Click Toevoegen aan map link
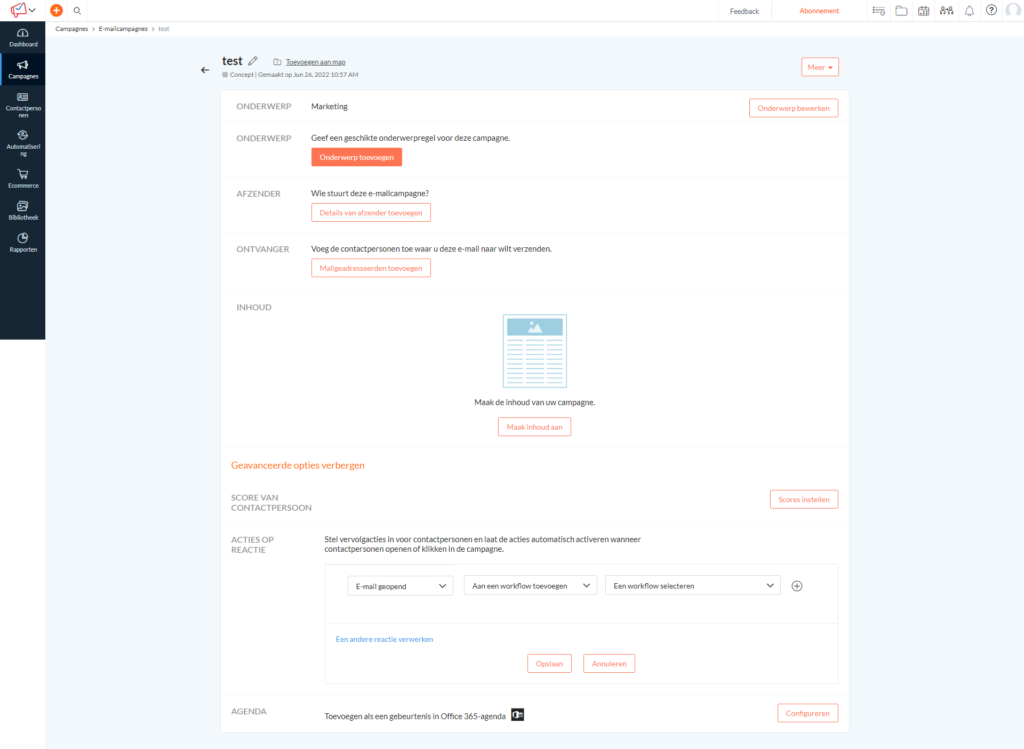The height and width of the screenshot is (749, 1024). tap(315, 62)
